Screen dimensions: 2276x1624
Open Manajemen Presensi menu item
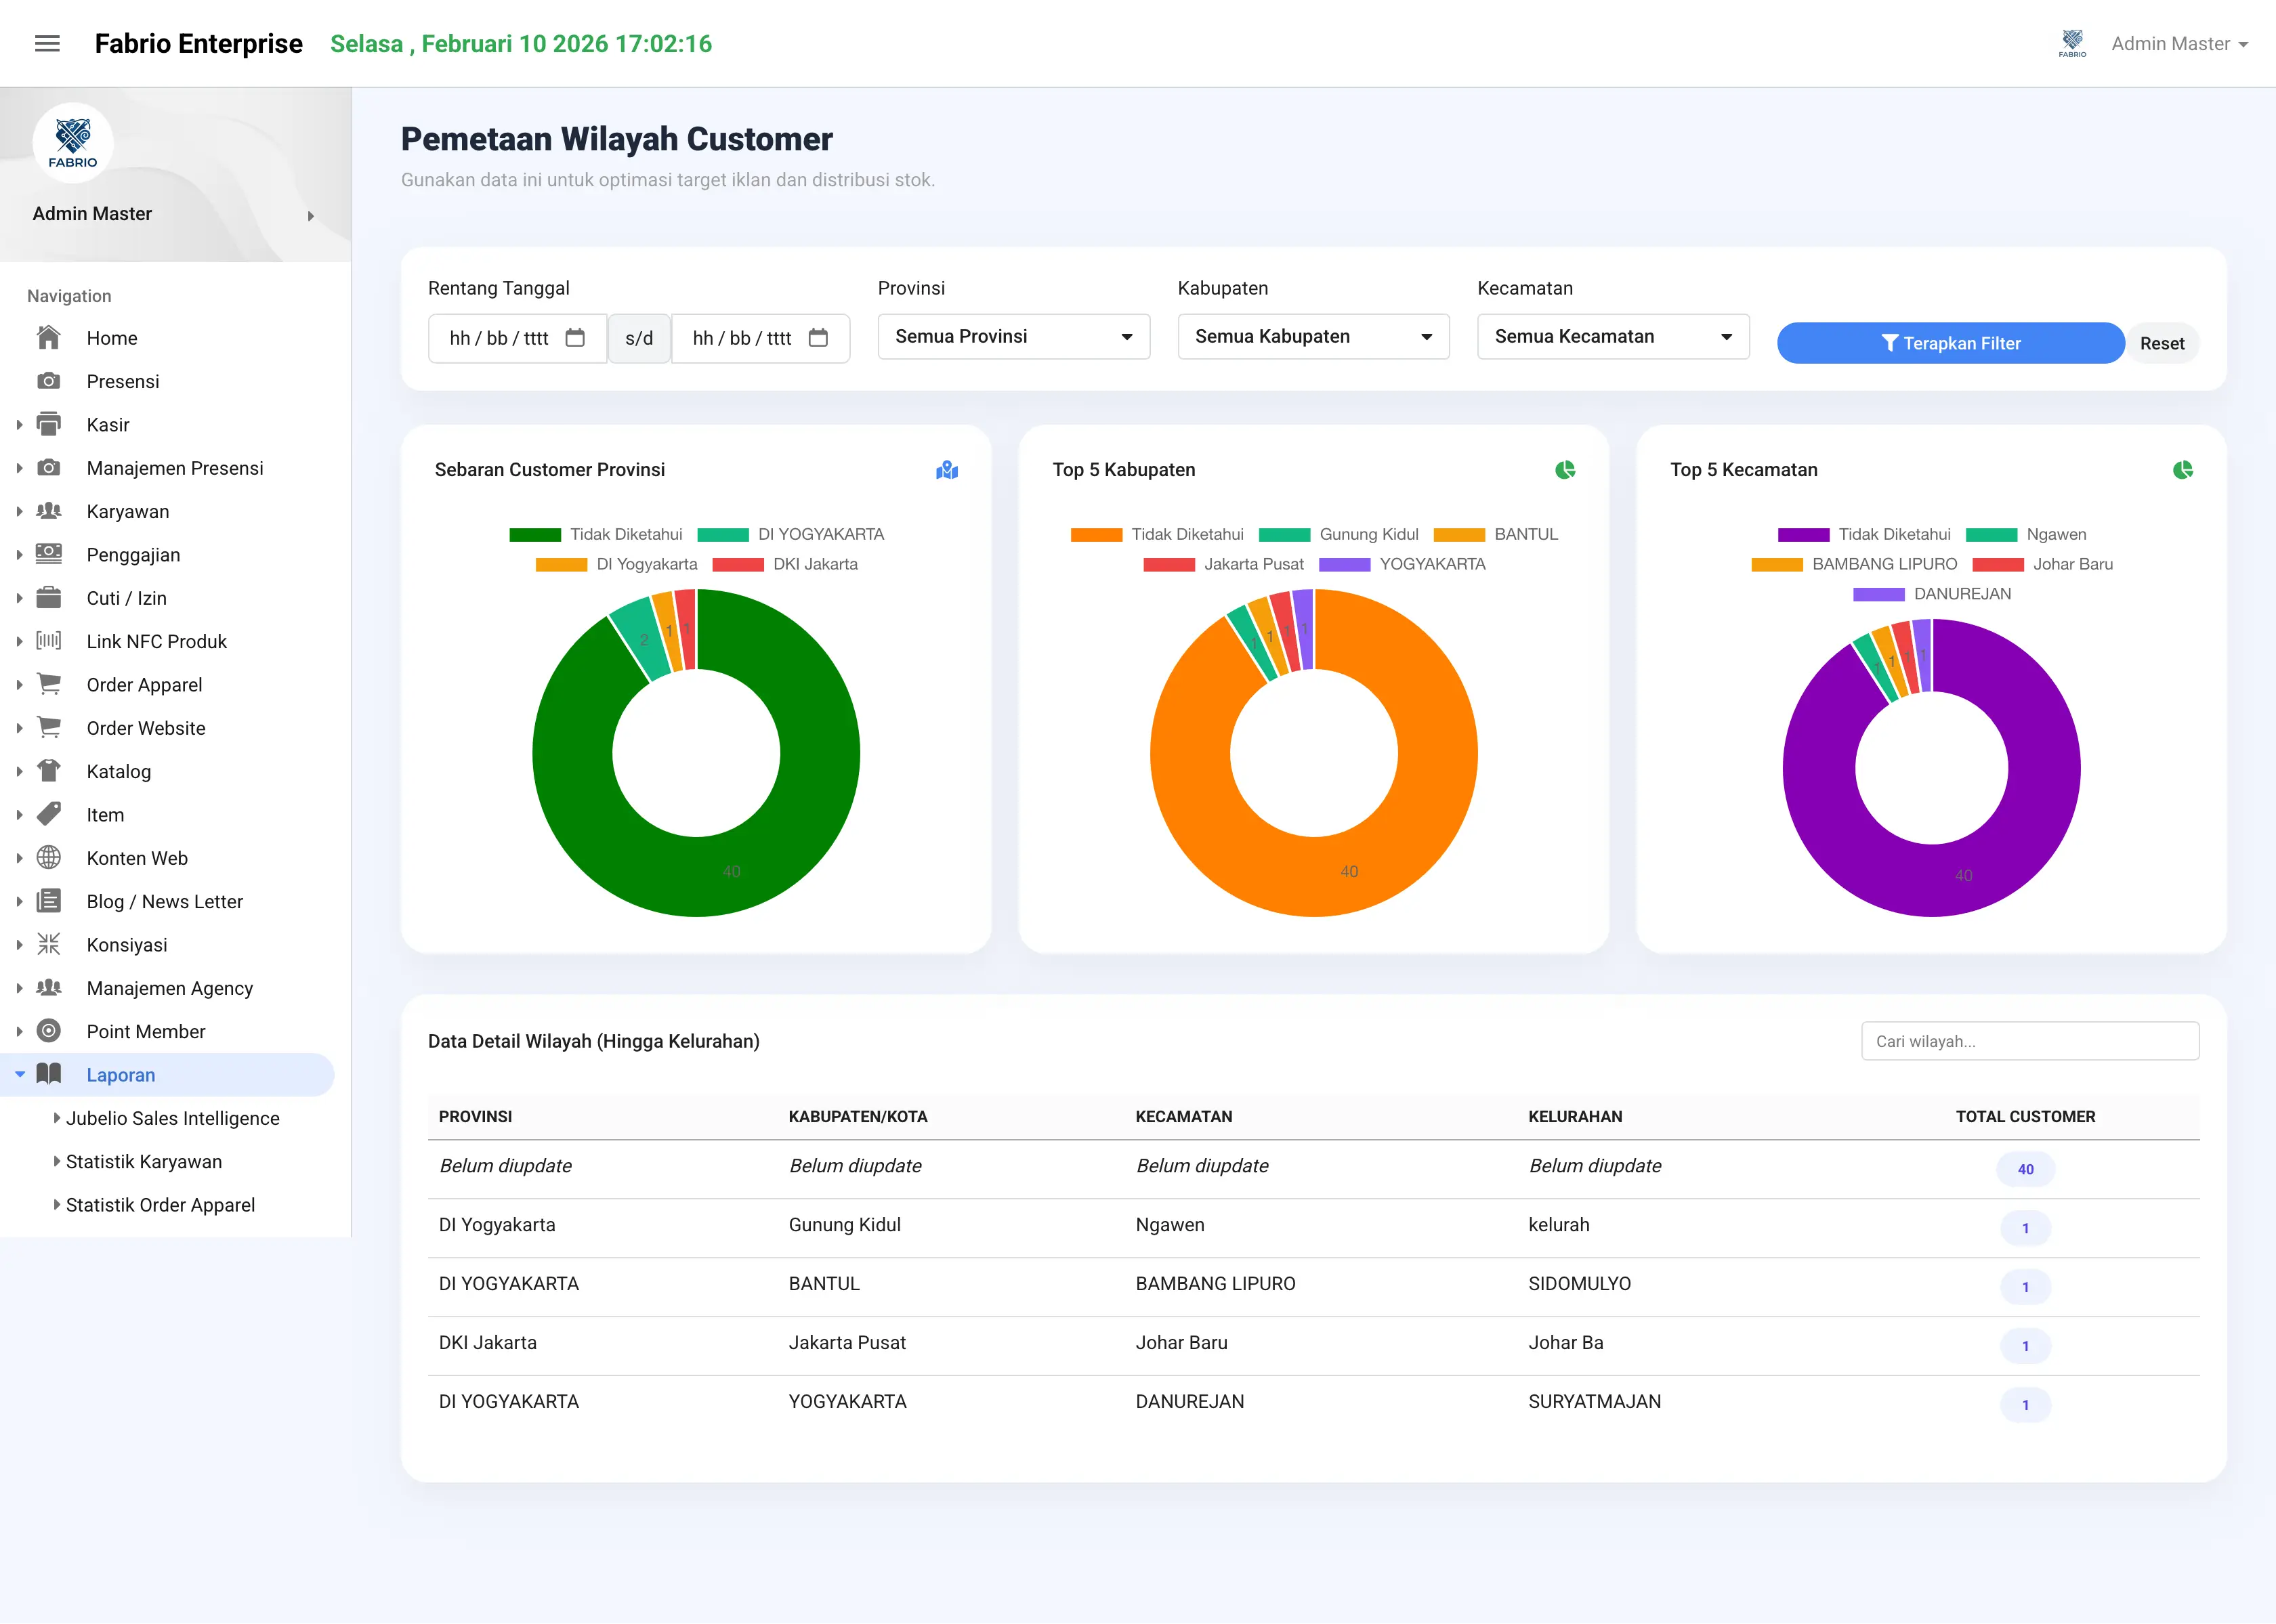175,468
